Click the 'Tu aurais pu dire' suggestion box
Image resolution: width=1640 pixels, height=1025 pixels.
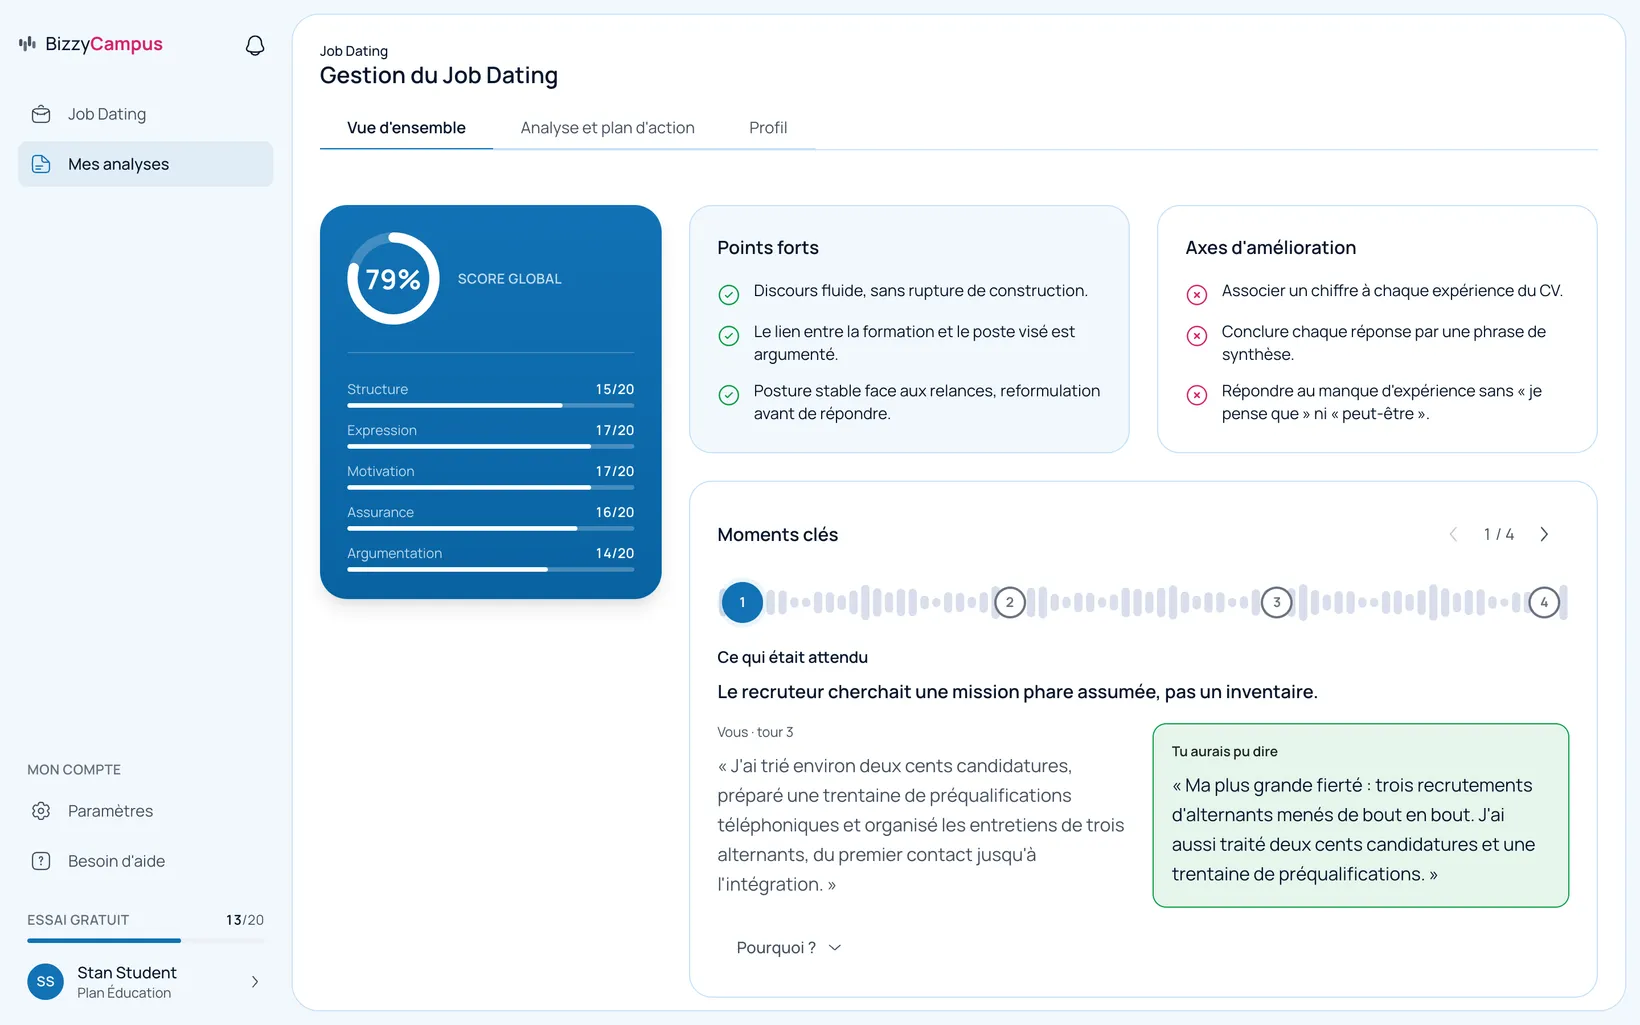[1360, 815]
